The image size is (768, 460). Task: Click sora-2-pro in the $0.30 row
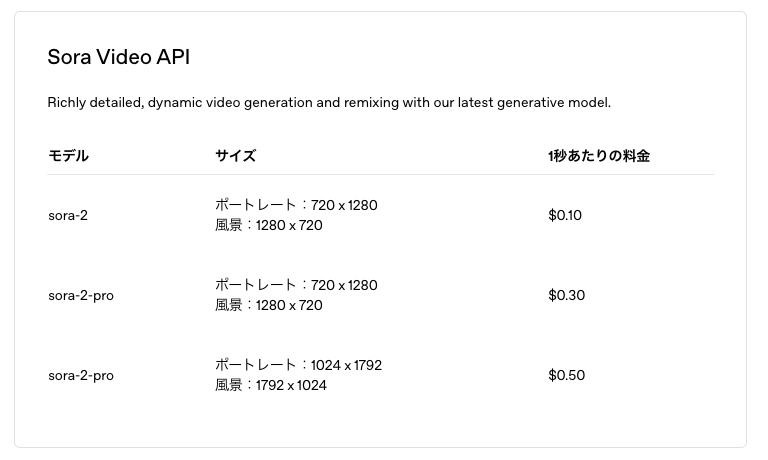[x=81, y=295]
